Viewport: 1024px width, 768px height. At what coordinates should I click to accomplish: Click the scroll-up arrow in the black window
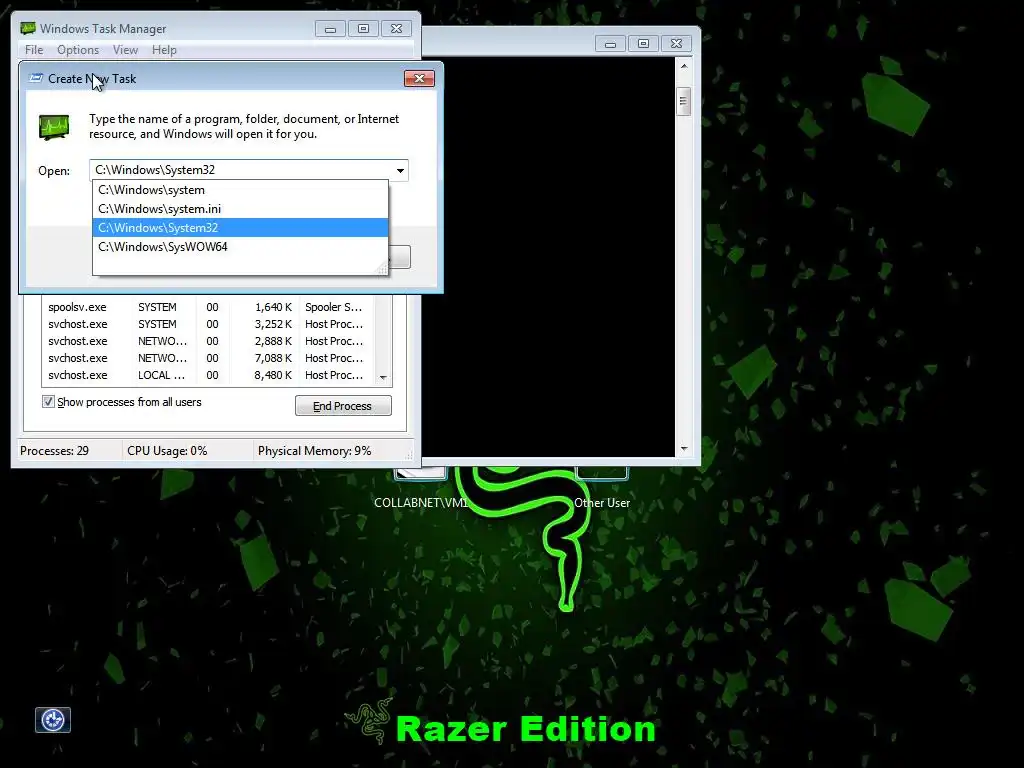coord(684,66)
